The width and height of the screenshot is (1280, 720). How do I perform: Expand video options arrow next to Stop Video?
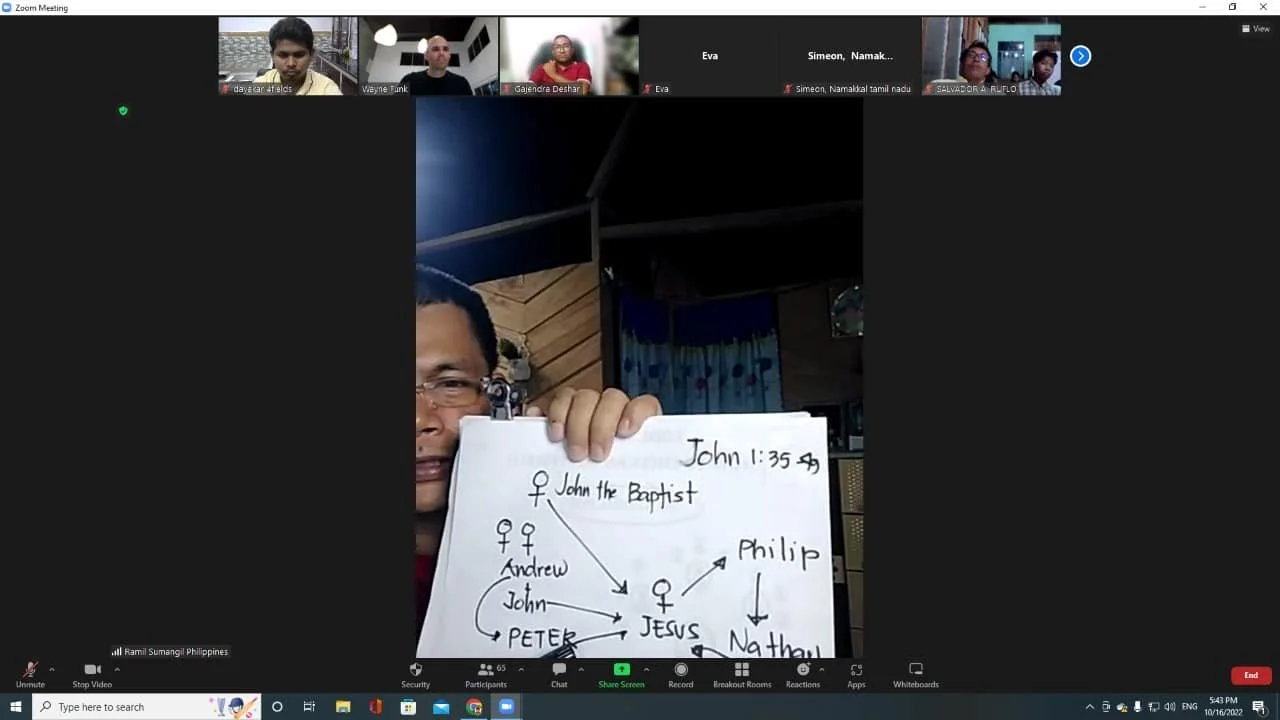coord(117,669)
